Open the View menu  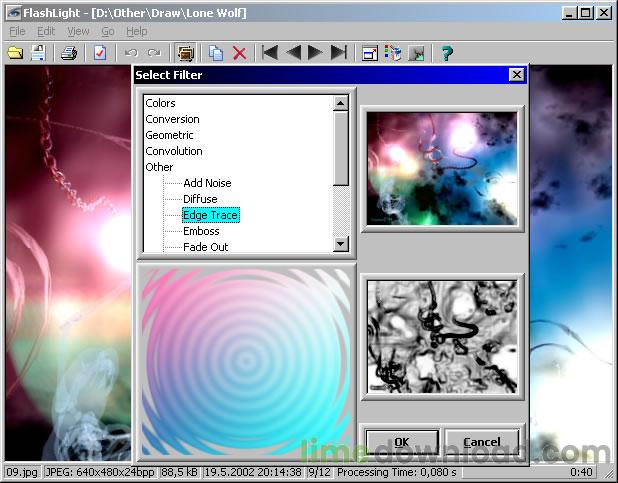click(x=78, y=32)
